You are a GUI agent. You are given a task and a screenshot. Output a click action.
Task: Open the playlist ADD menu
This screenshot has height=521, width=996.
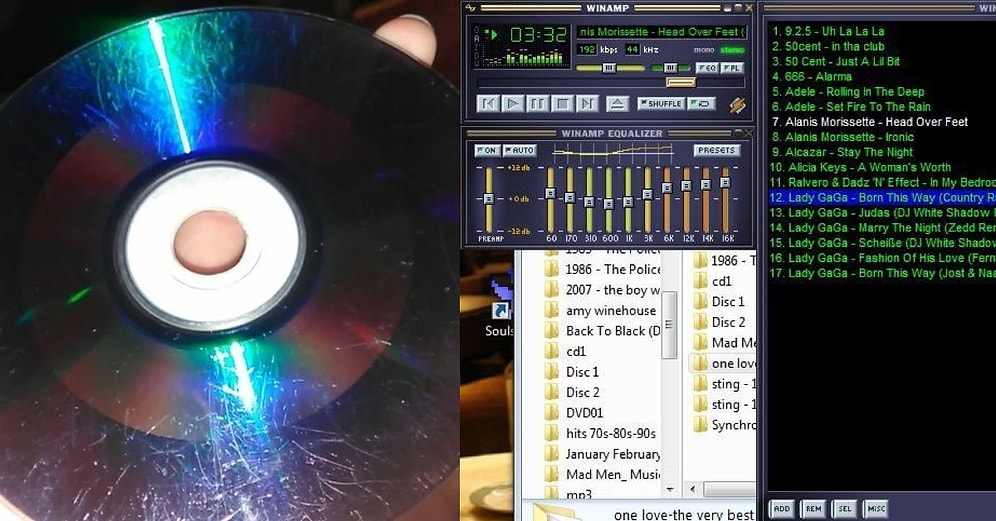(x=782, y=509)
